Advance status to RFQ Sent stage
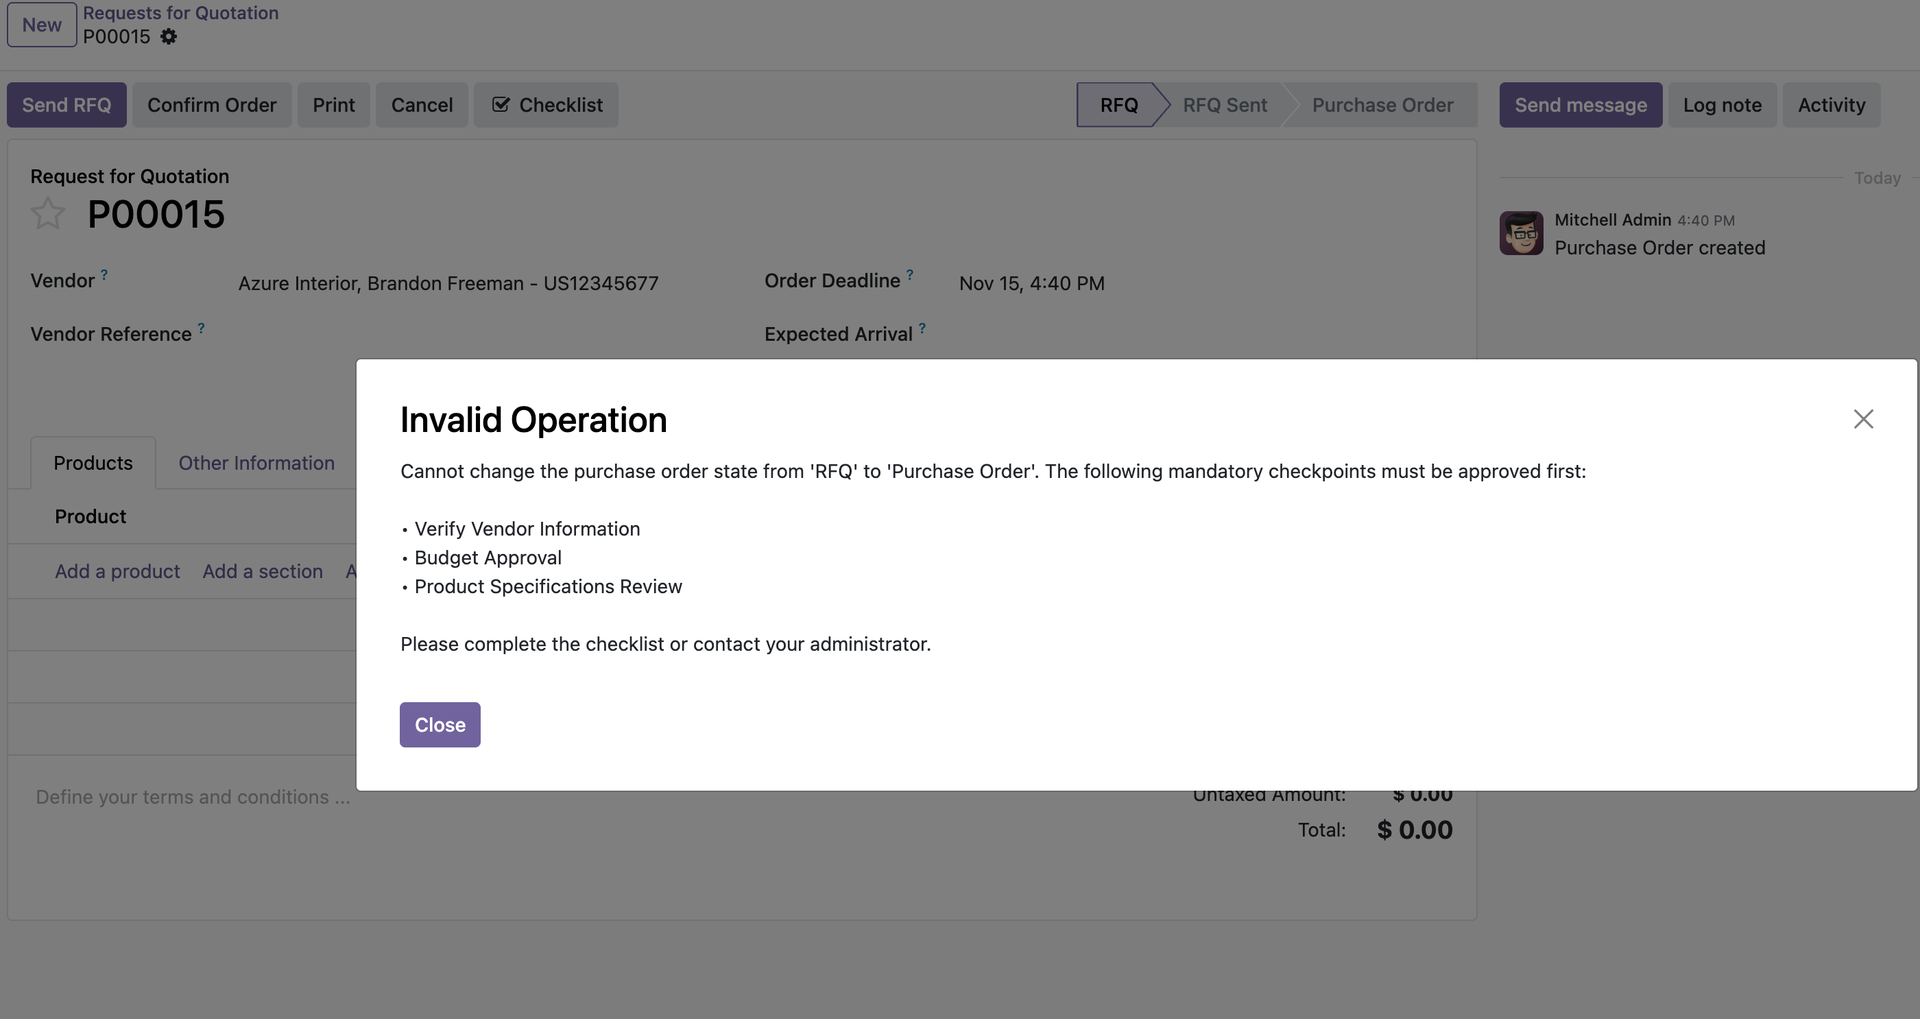 (x=1224, y=105)
